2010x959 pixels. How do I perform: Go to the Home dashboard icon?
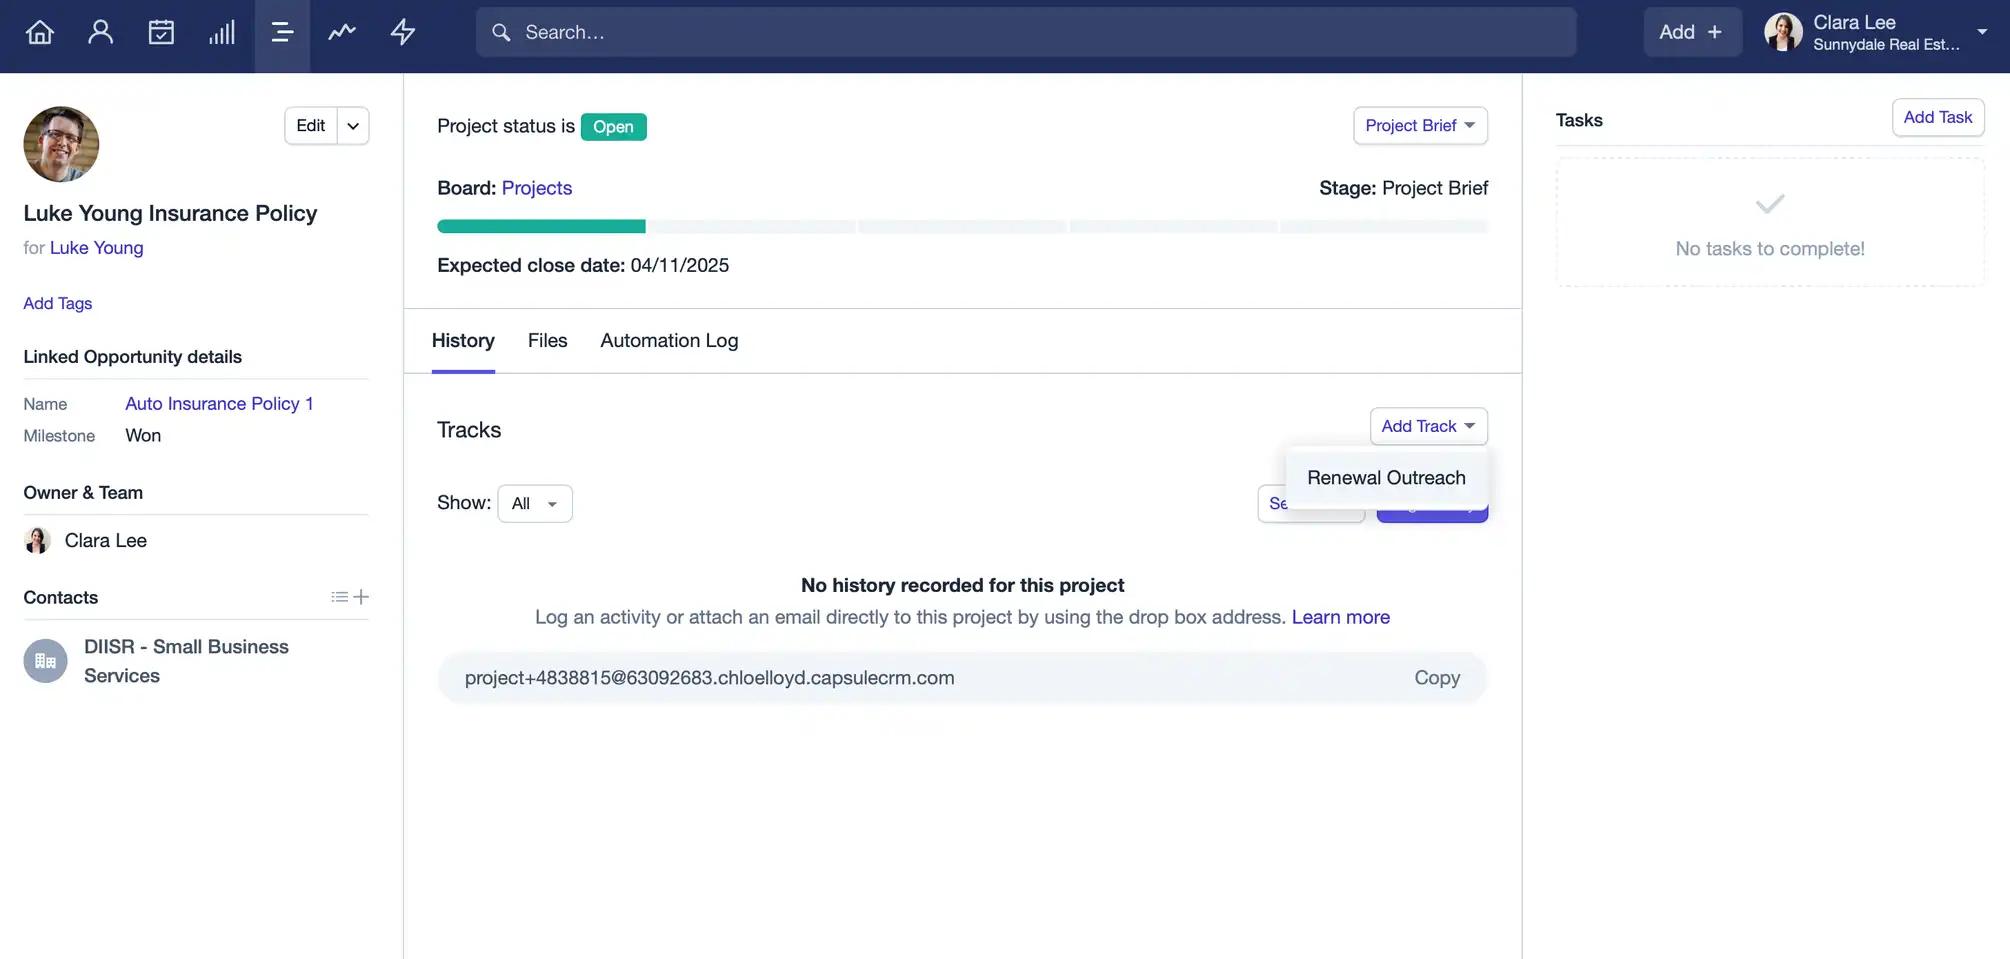point(40,32)
